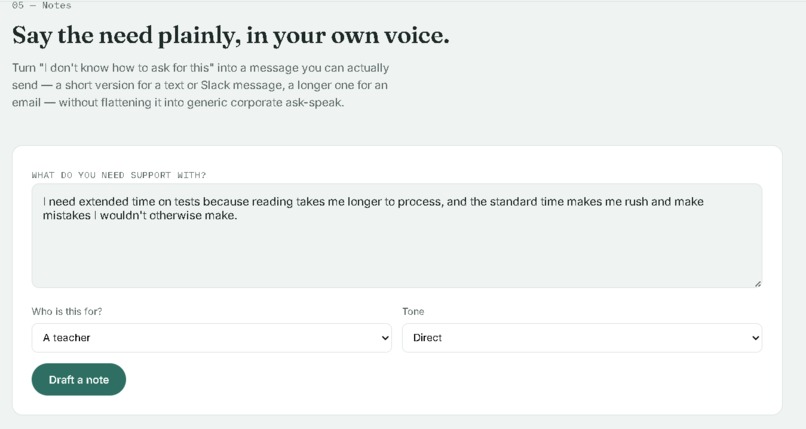Click the textarea resize handle corner
This screenshot has height=429, width=806.
click(758, 284)
